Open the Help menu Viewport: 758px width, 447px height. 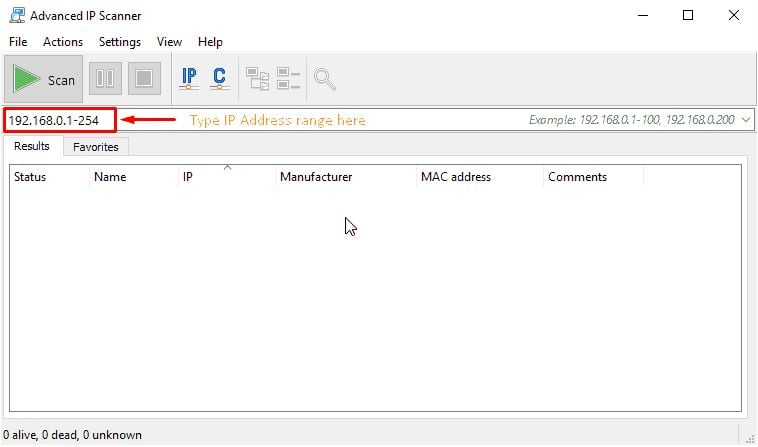(210, 42)
